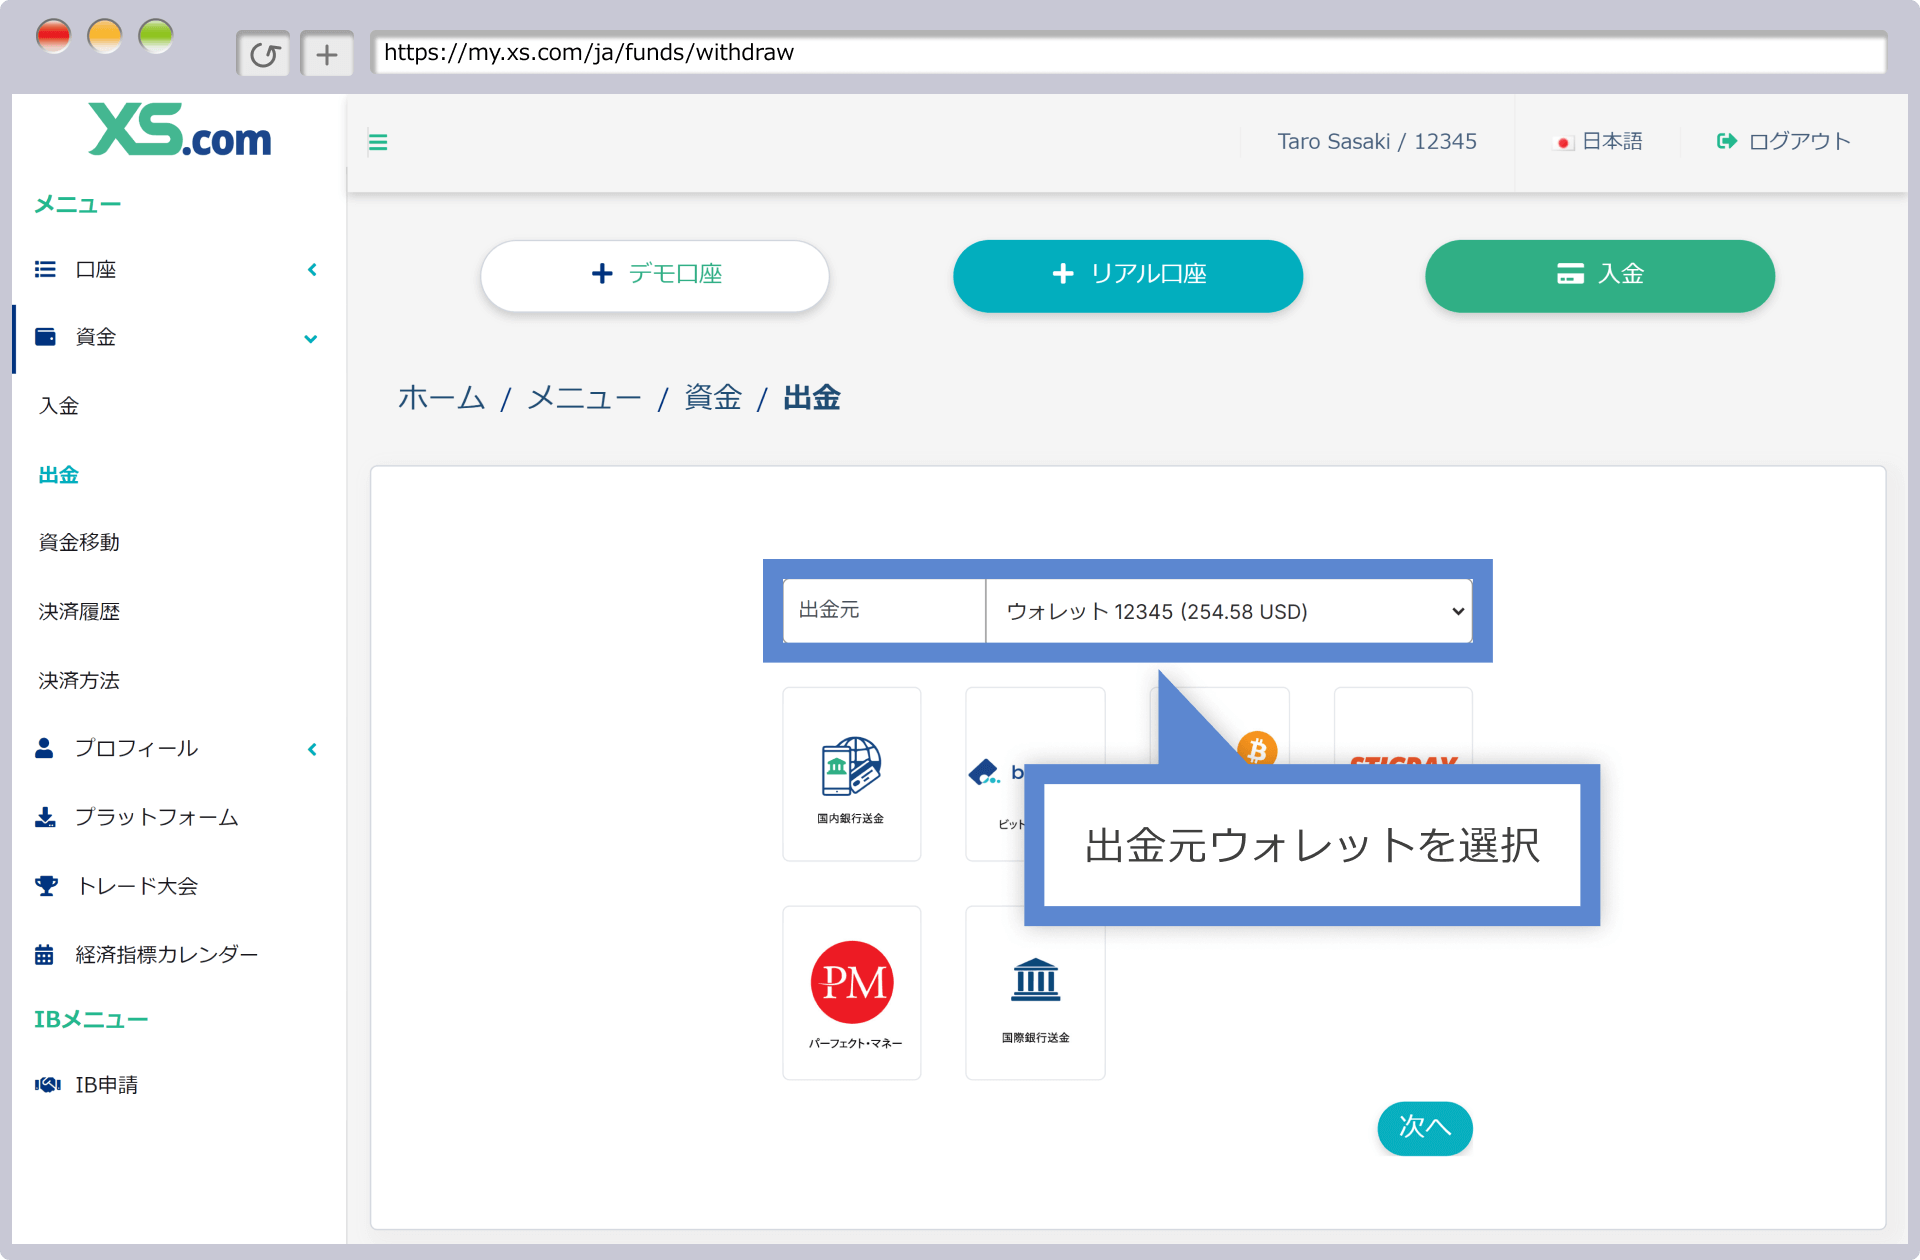Image resolution: width=1920 pixels, height=1260 pixels.
Task: Click the 次へ button
Action: (x=1425, y=1128)
